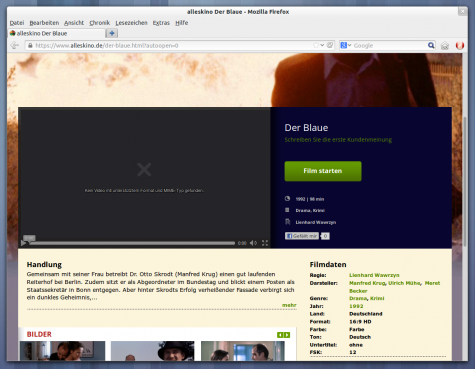The width and height of the screenshot is (475, 369).
Task: Open the Extras menu
Action: (x=161, y=23)
